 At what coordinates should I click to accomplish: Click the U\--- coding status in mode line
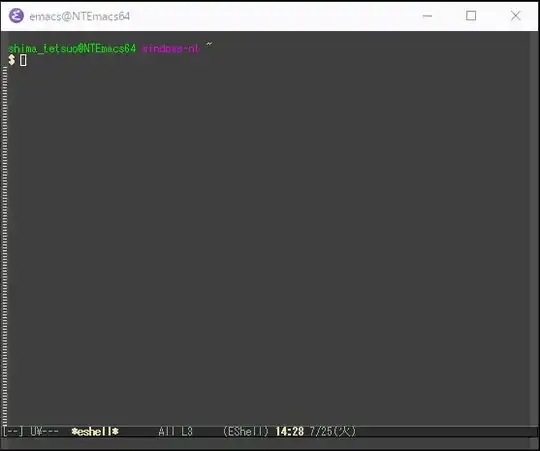[x=44, y=431]
